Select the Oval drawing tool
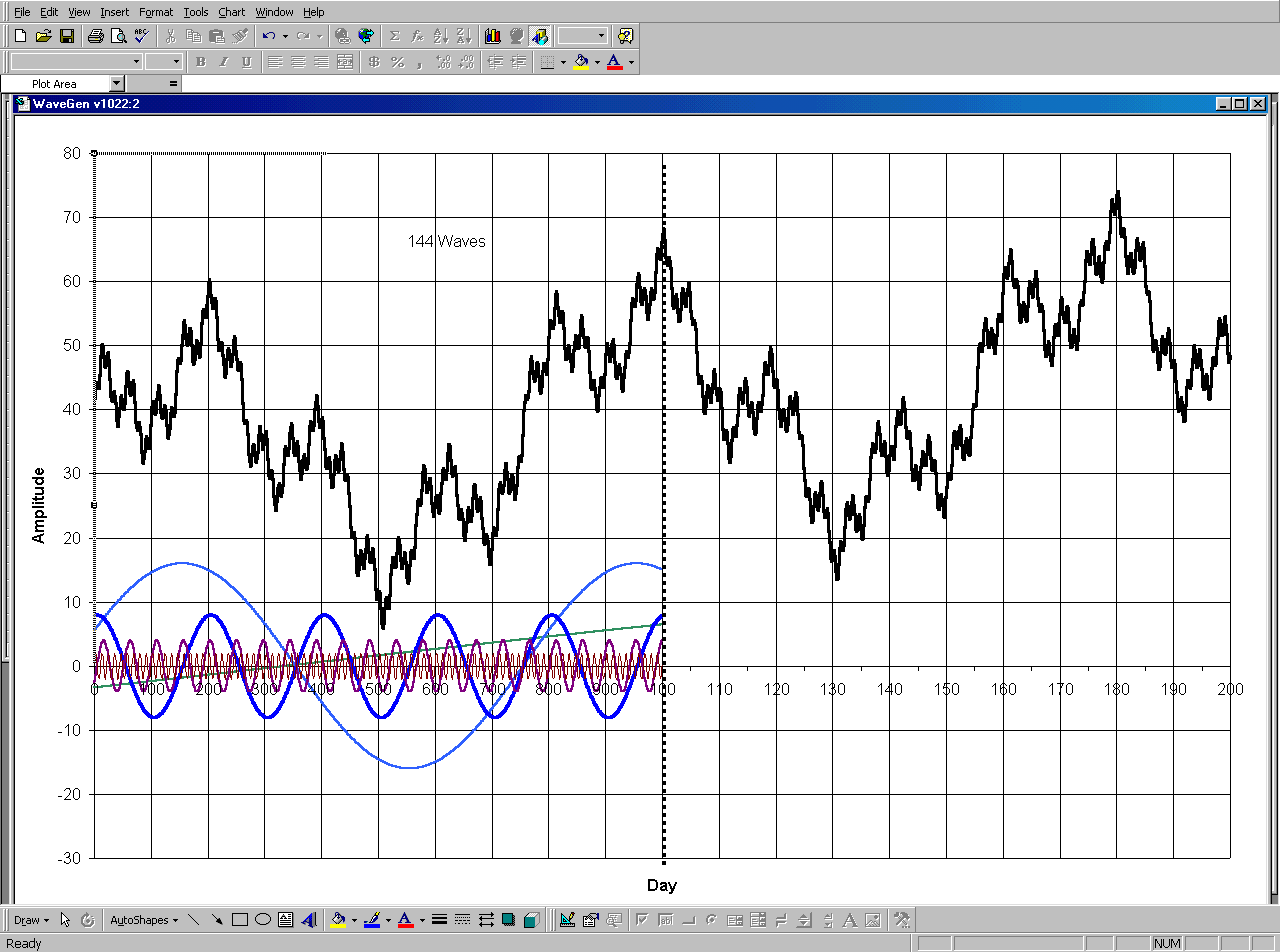Viewport: 1280px width, 952px height. [x=263, y=920]
